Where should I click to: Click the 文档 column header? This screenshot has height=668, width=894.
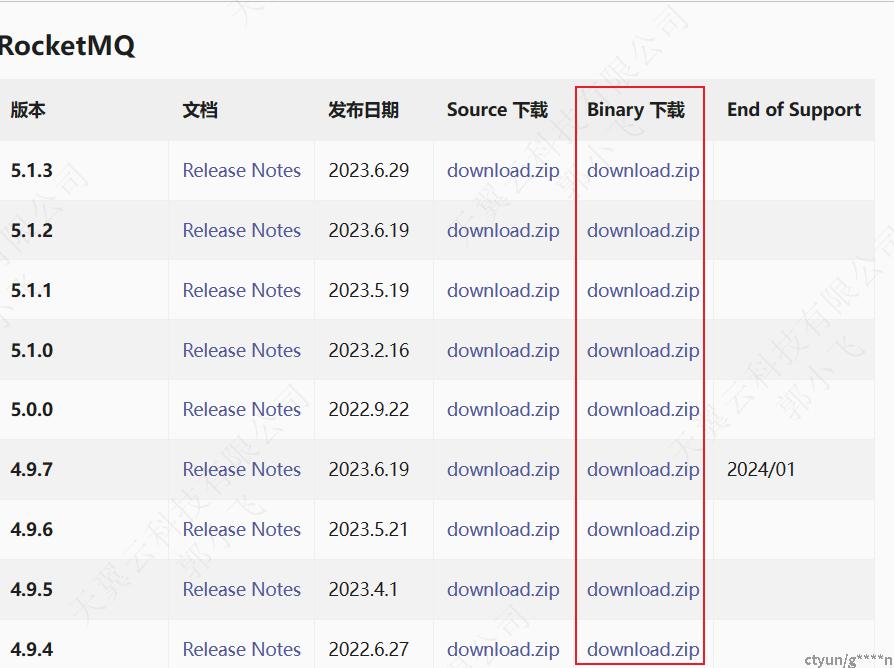[x=200, y=109]
